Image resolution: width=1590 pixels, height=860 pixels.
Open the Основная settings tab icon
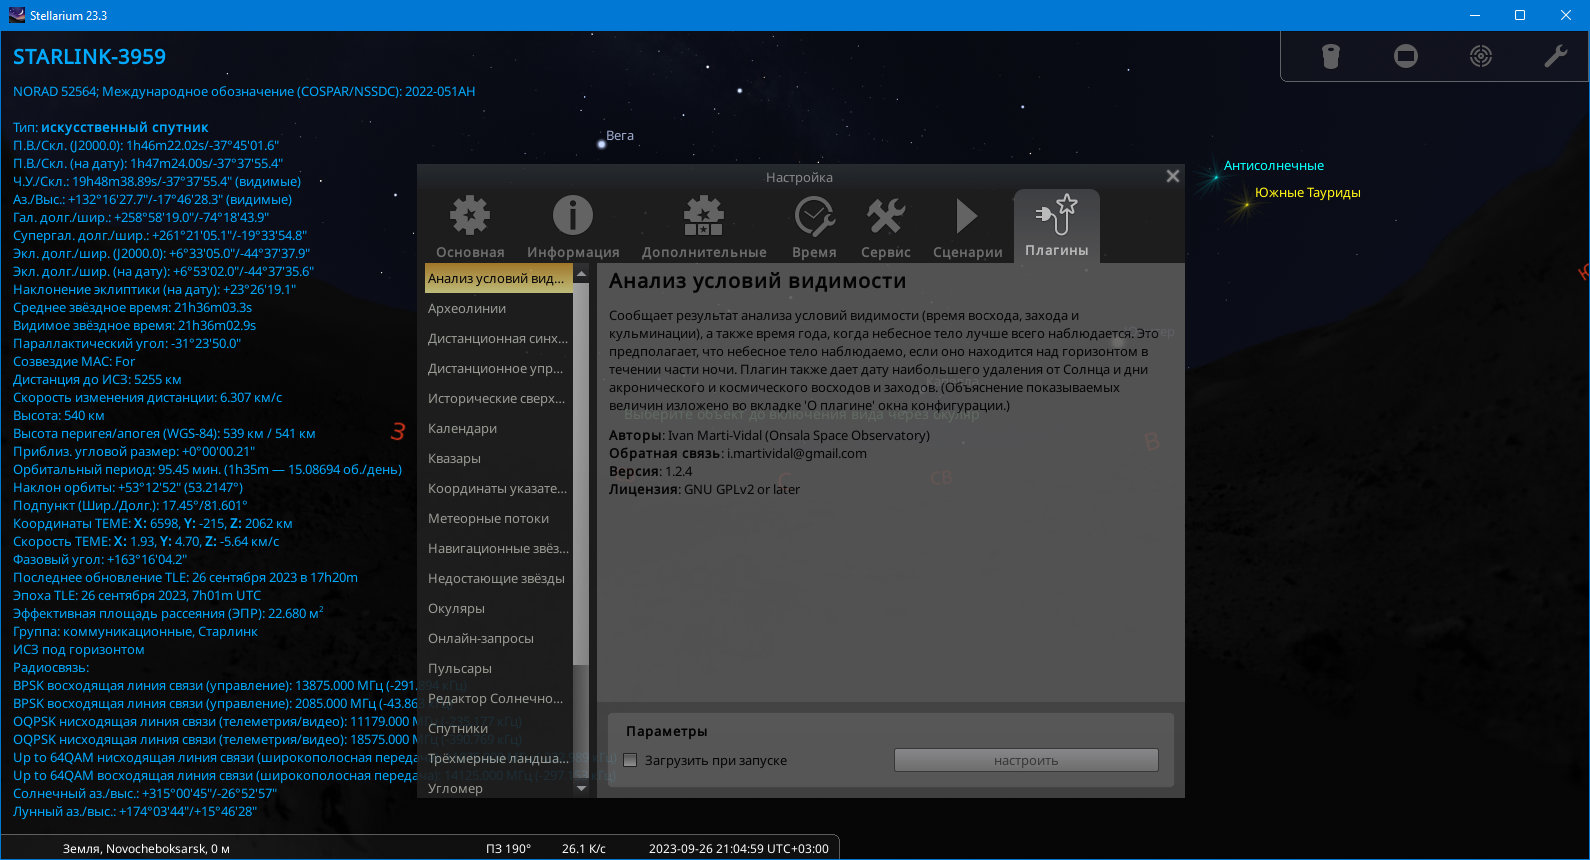click(x=469, y=216)
